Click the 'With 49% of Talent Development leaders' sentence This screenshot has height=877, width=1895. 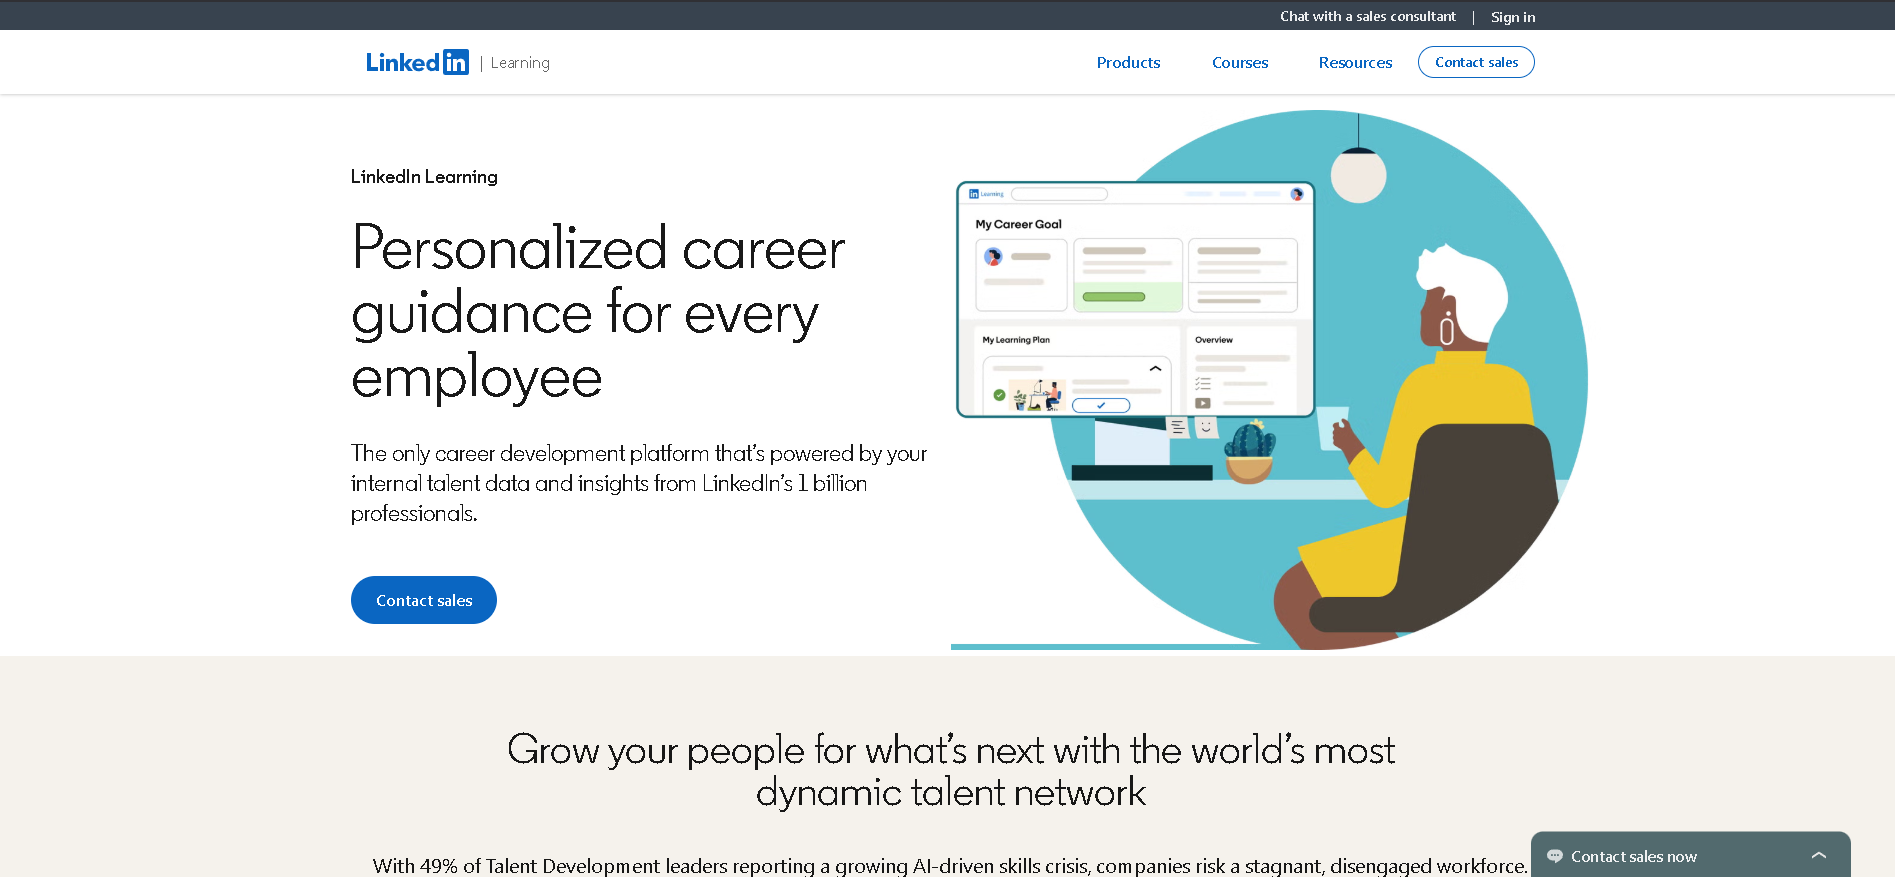pyautogui.click(x=950, y=866)
